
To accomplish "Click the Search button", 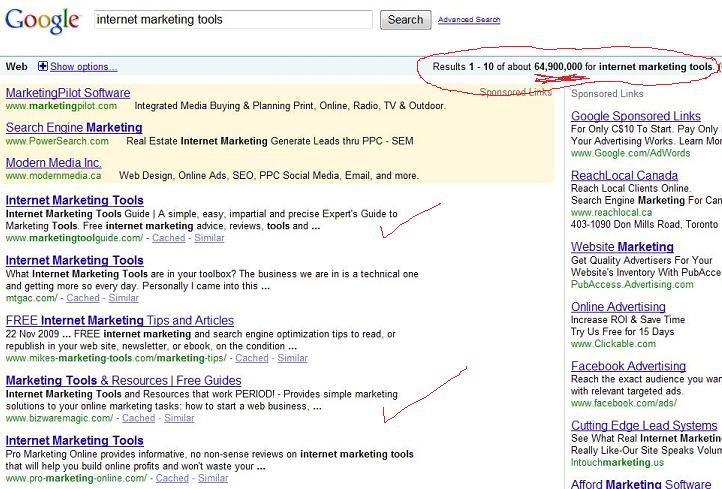I will pos(405,20).
